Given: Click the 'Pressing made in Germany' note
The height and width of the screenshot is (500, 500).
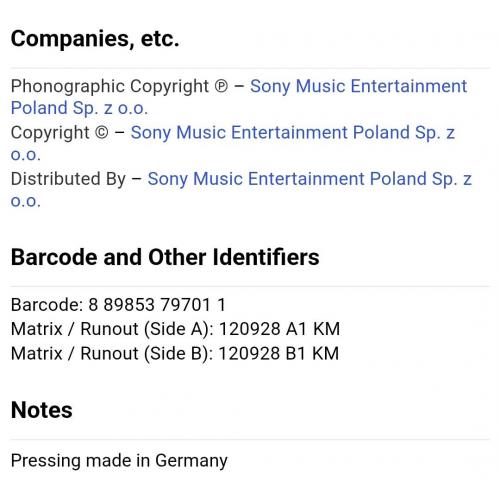Looking at the screenshot, I should [x=119, y=461].
